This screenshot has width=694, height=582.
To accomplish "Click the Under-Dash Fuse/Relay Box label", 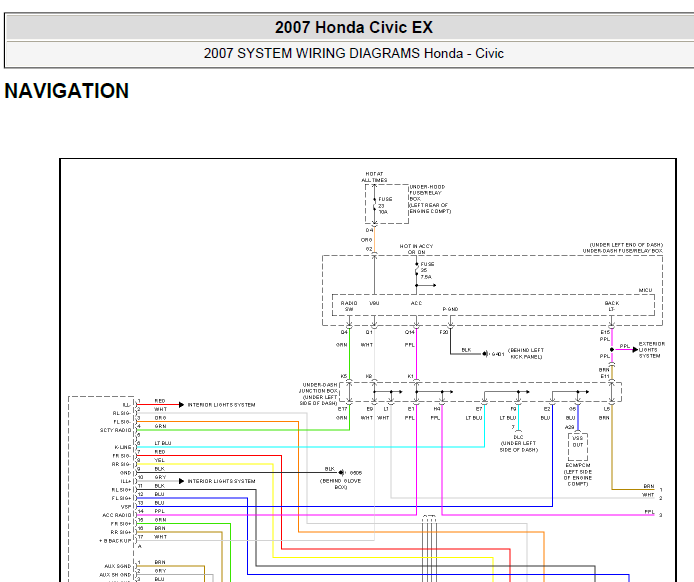I will pyautogui.click(x=623, y=249).
